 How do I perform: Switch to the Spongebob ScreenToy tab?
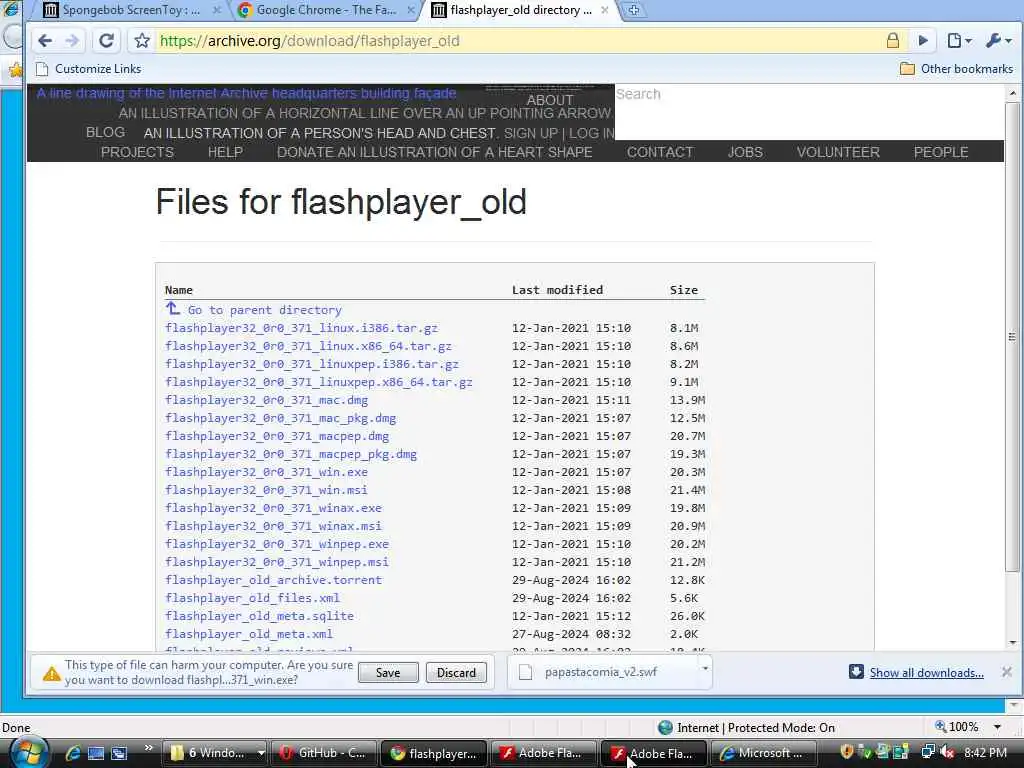tap(131, 10)
